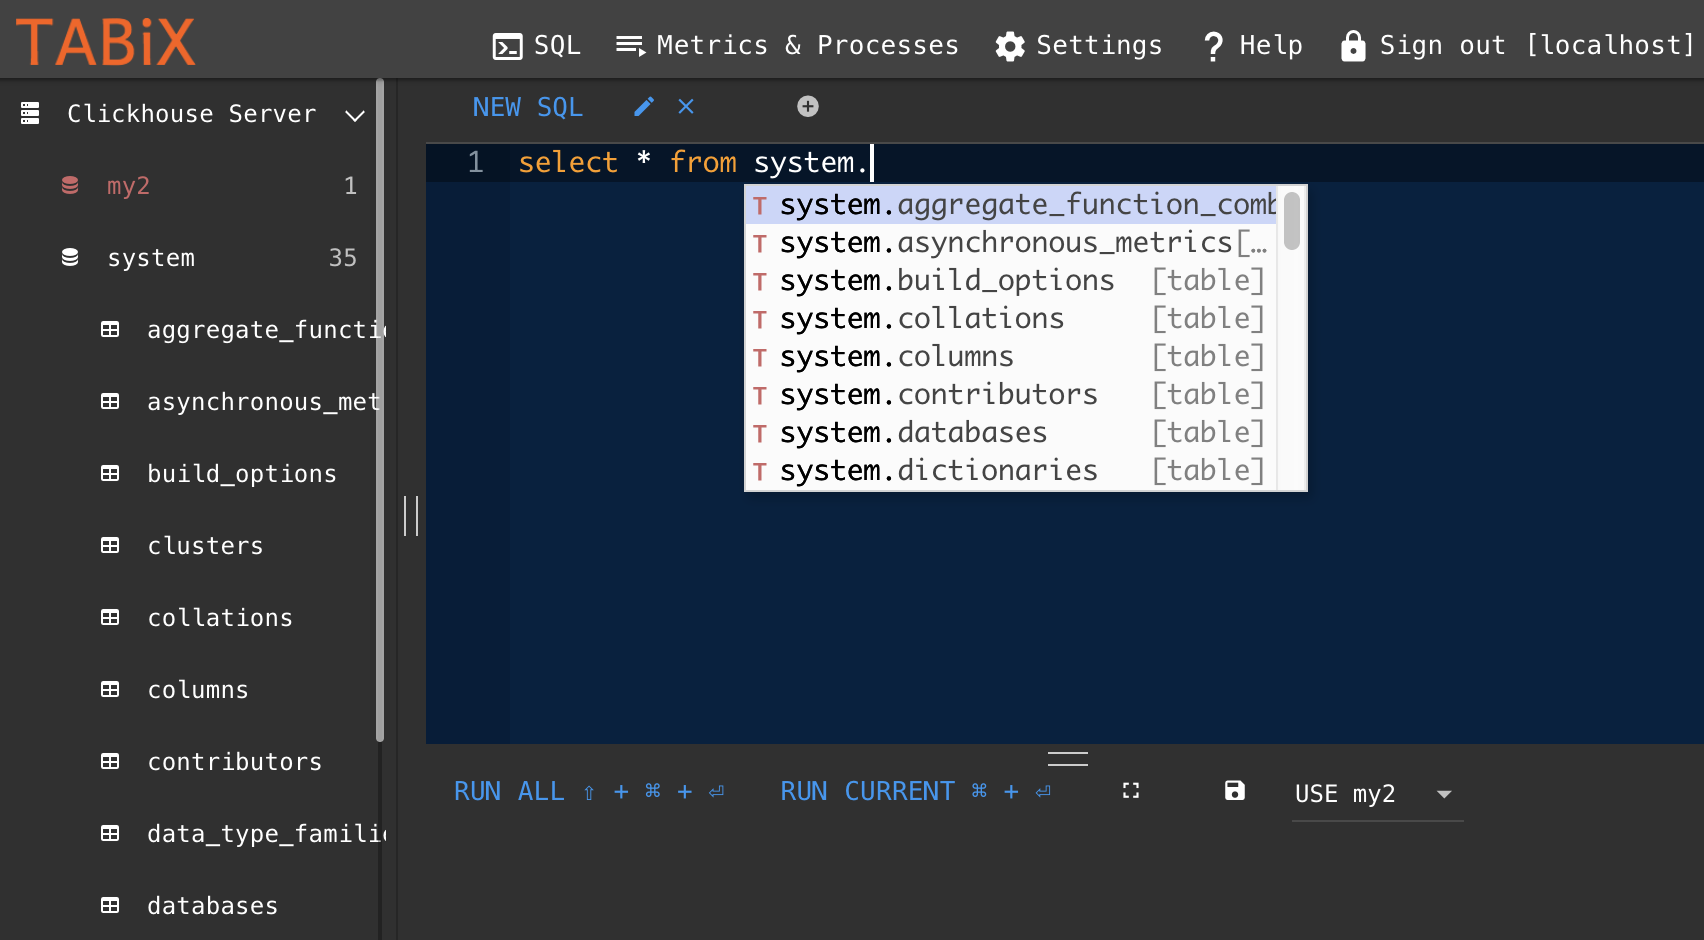The width and height of the screenshot is (1704, 940).
Task: Choose system.aggregate_function_comb autocomplete suggestion
Action: 1012,205
